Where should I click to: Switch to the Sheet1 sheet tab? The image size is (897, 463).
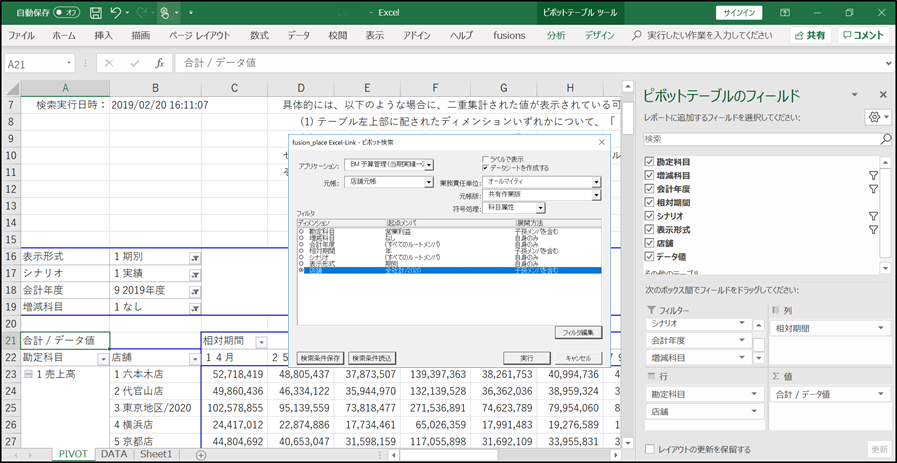click(156, 454)
